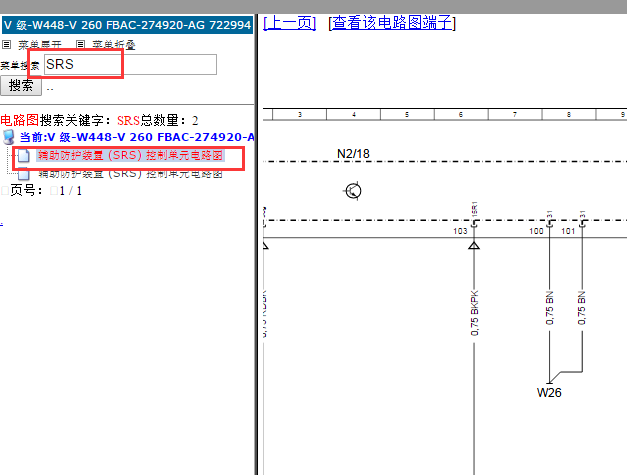The height and width of the screenshot is (475, 627).
Task: Click pin number 101 on the diagram
Action: pyautogui.click(x=568, y=231)
